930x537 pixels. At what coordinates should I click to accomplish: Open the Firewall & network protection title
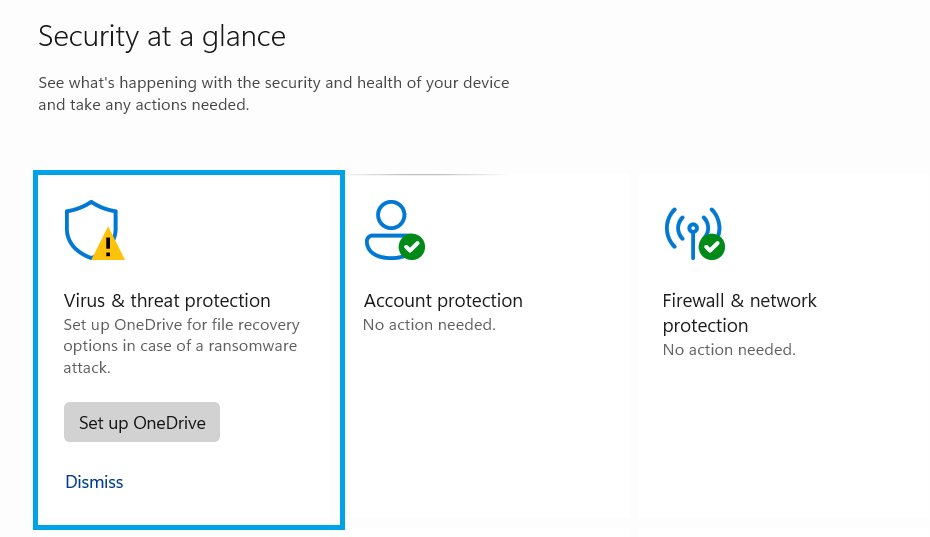pyautogui.click(x=739, y=312)
